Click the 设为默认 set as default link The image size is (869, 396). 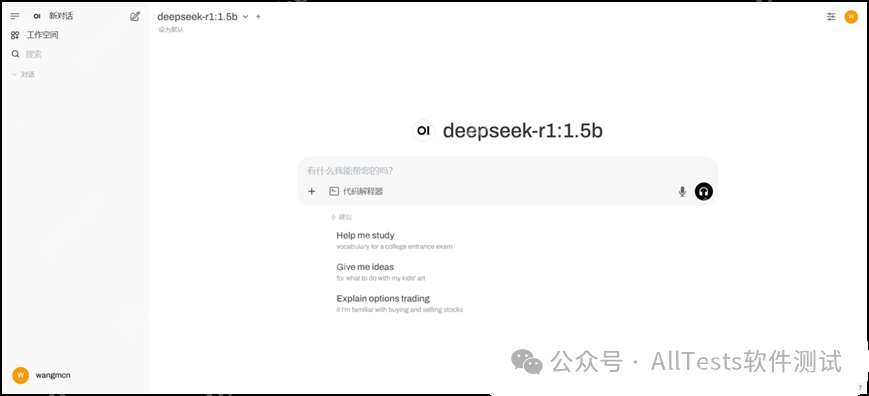171,30
